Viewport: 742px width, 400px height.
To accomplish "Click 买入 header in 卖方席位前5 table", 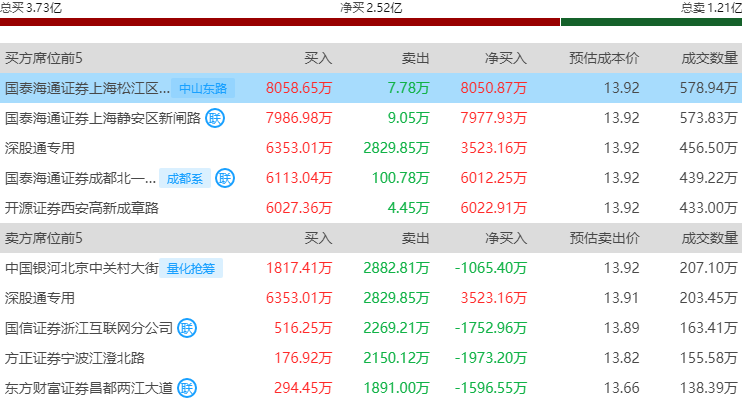I will [318, 238].
